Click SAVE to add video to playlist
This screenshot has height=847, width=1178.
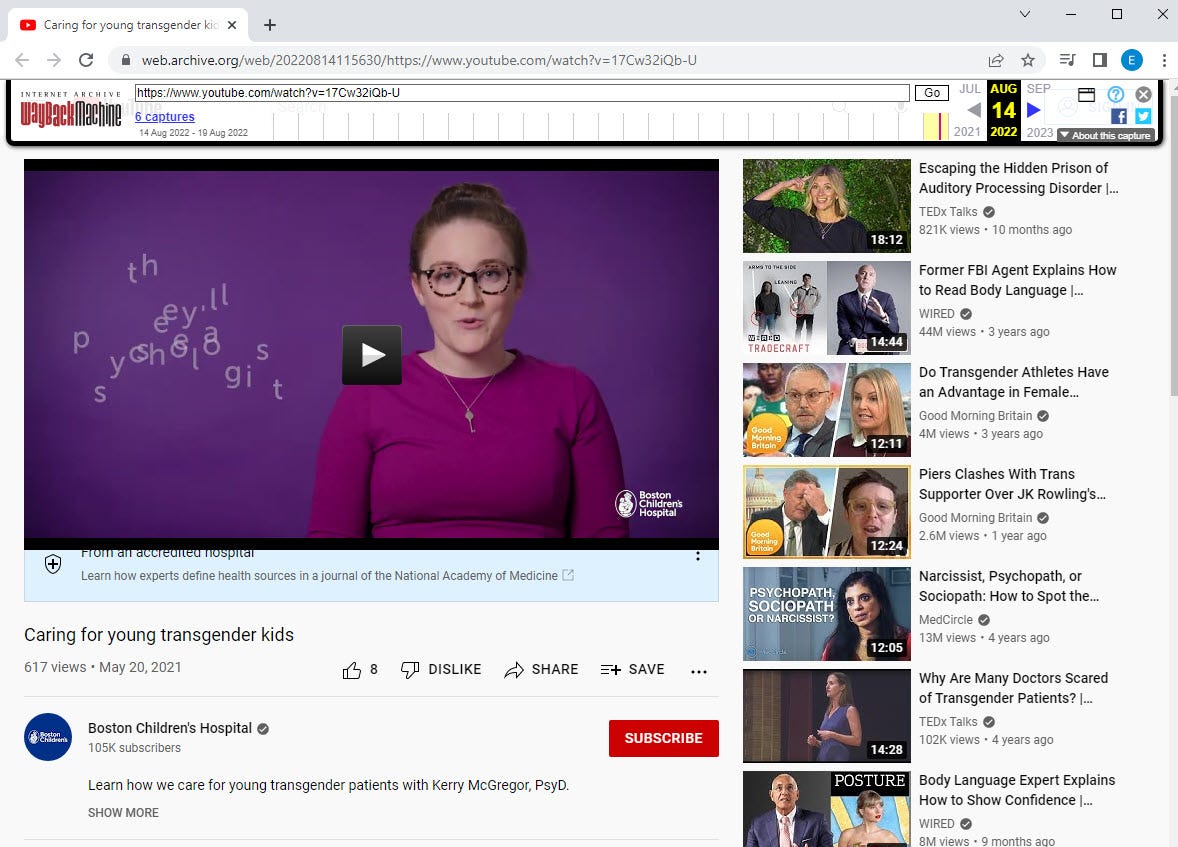(633, 670)
